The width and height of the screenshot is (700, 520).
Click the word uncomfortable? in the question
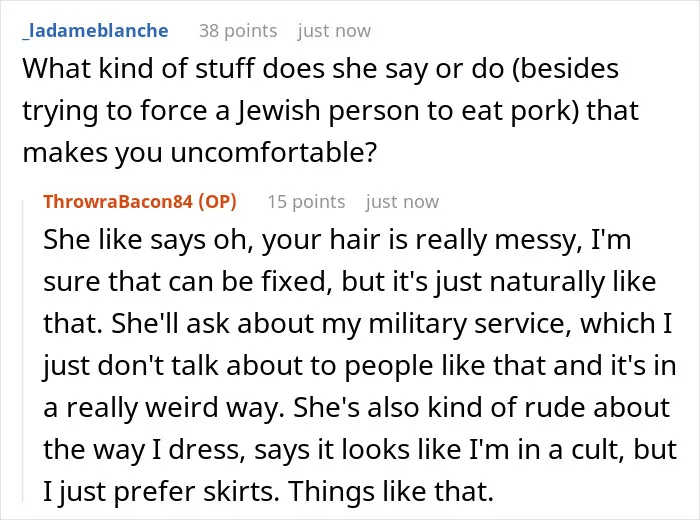coord(274,152)
